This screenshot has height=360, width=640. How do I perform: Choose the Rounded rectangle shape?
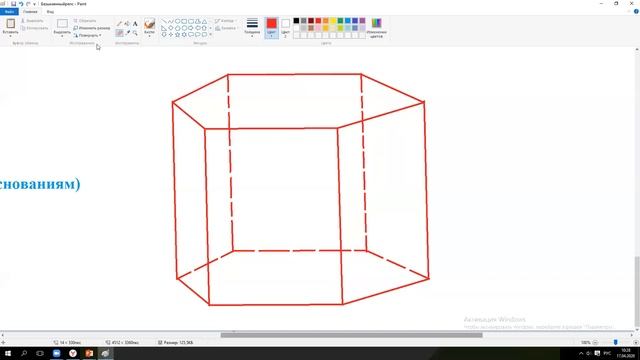click(191, 21)
